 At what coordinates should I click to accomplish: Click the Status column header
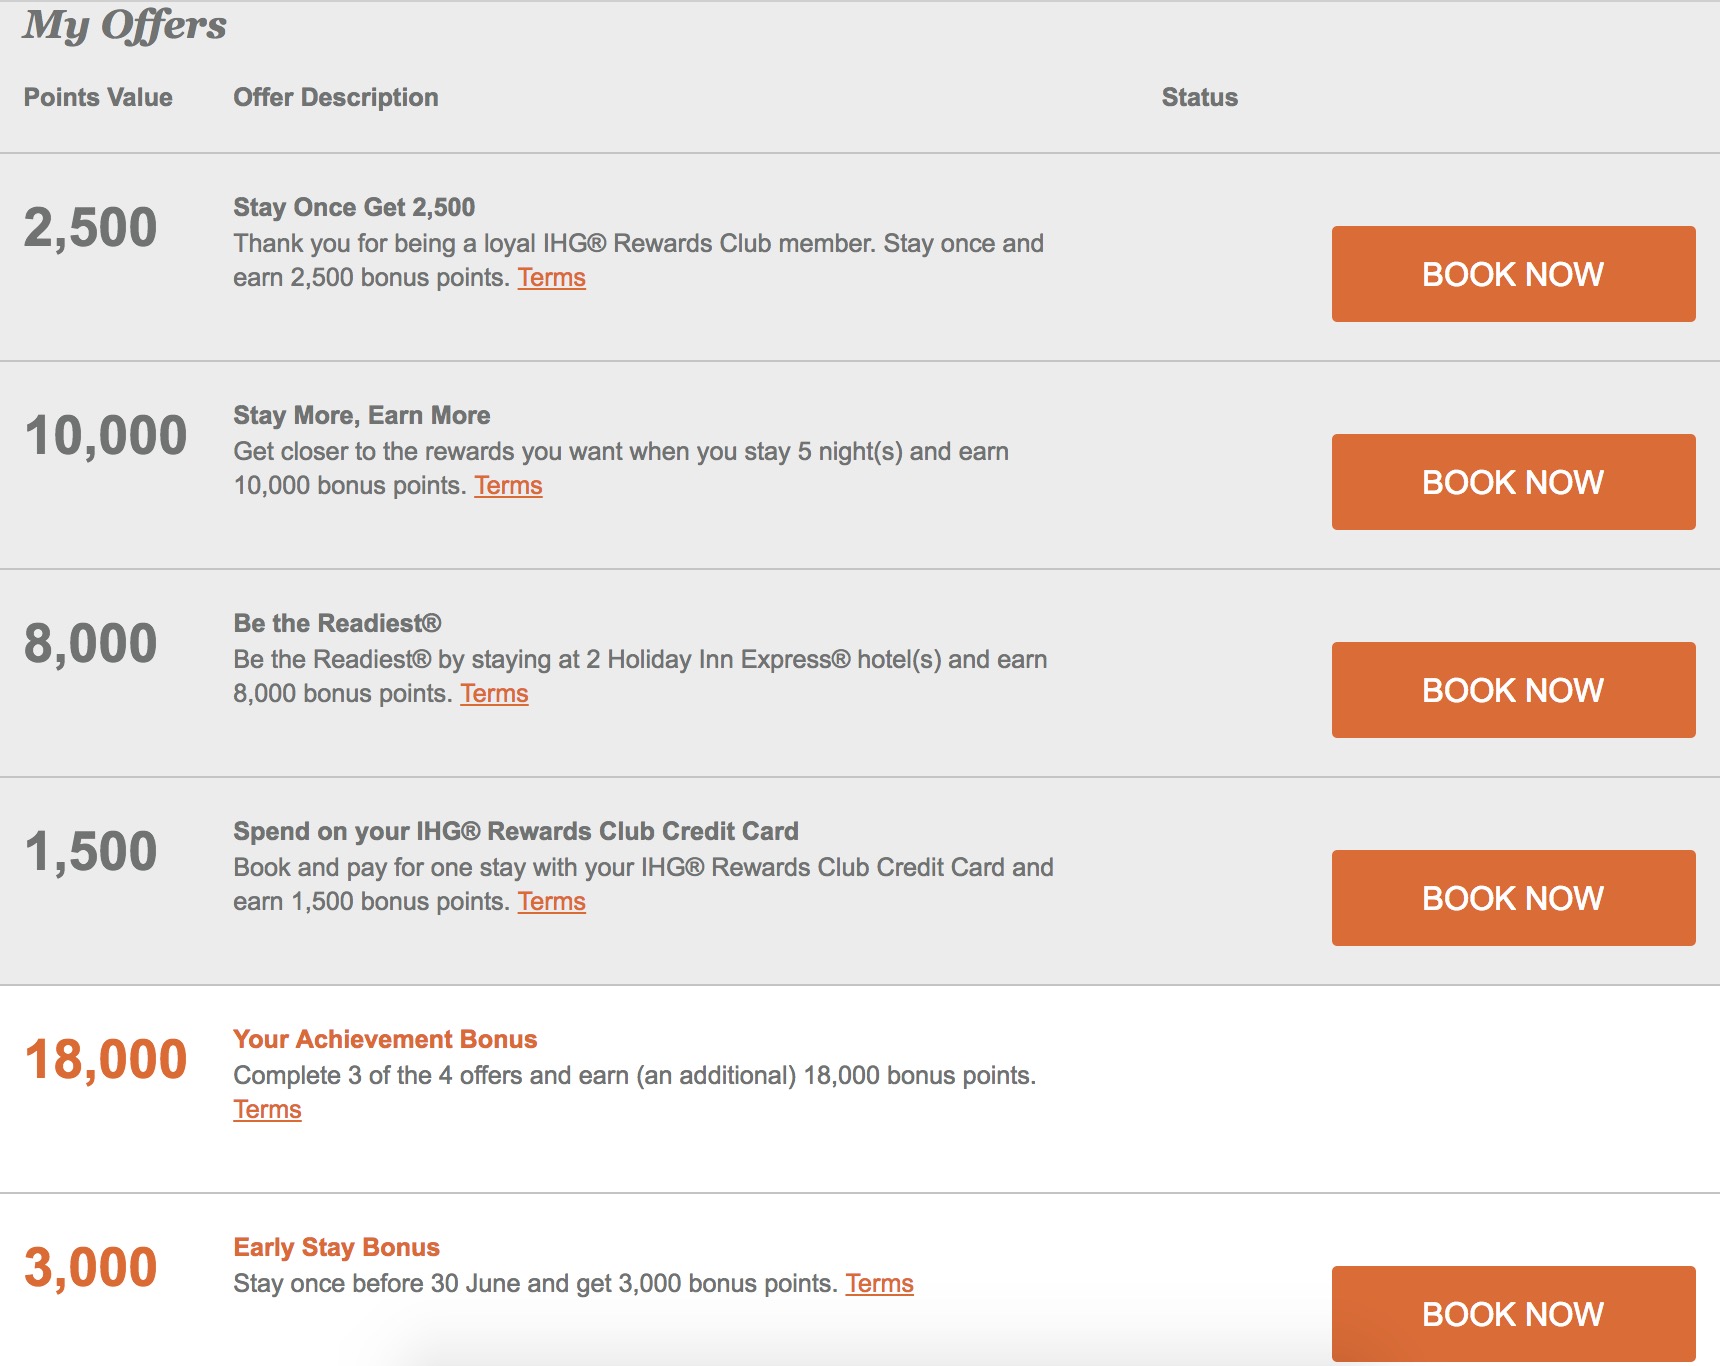[x=1199, y=98]
